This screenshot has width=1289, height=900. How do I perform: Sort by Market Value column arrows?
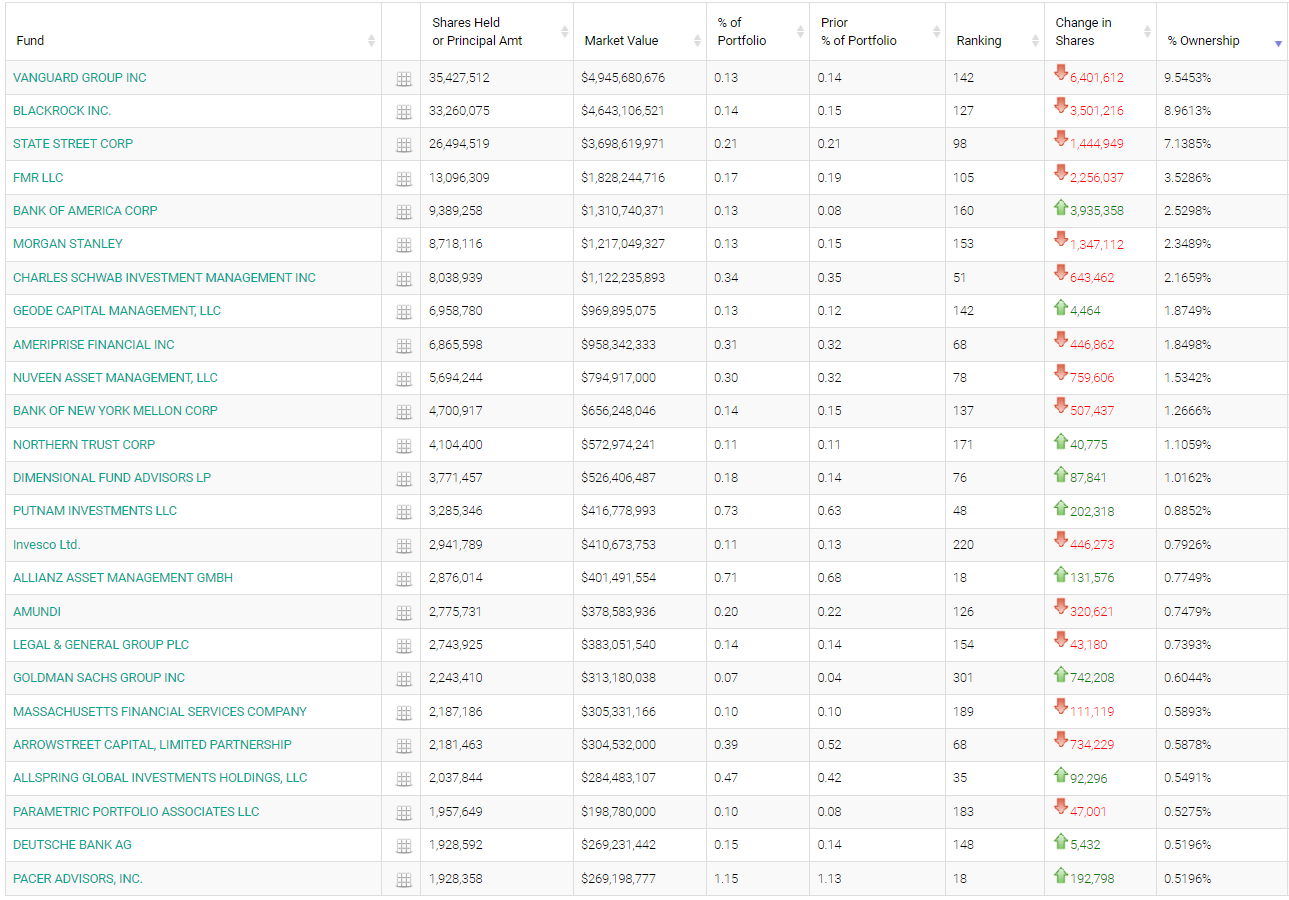click(697, 41)
